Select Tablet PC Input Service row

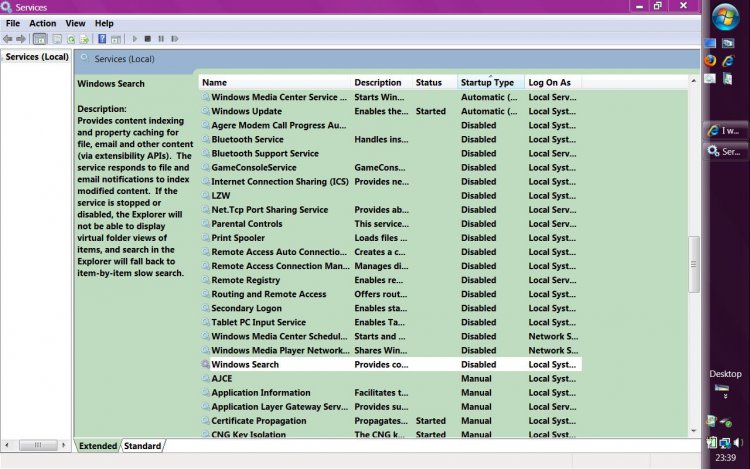[x=390, y=322]
